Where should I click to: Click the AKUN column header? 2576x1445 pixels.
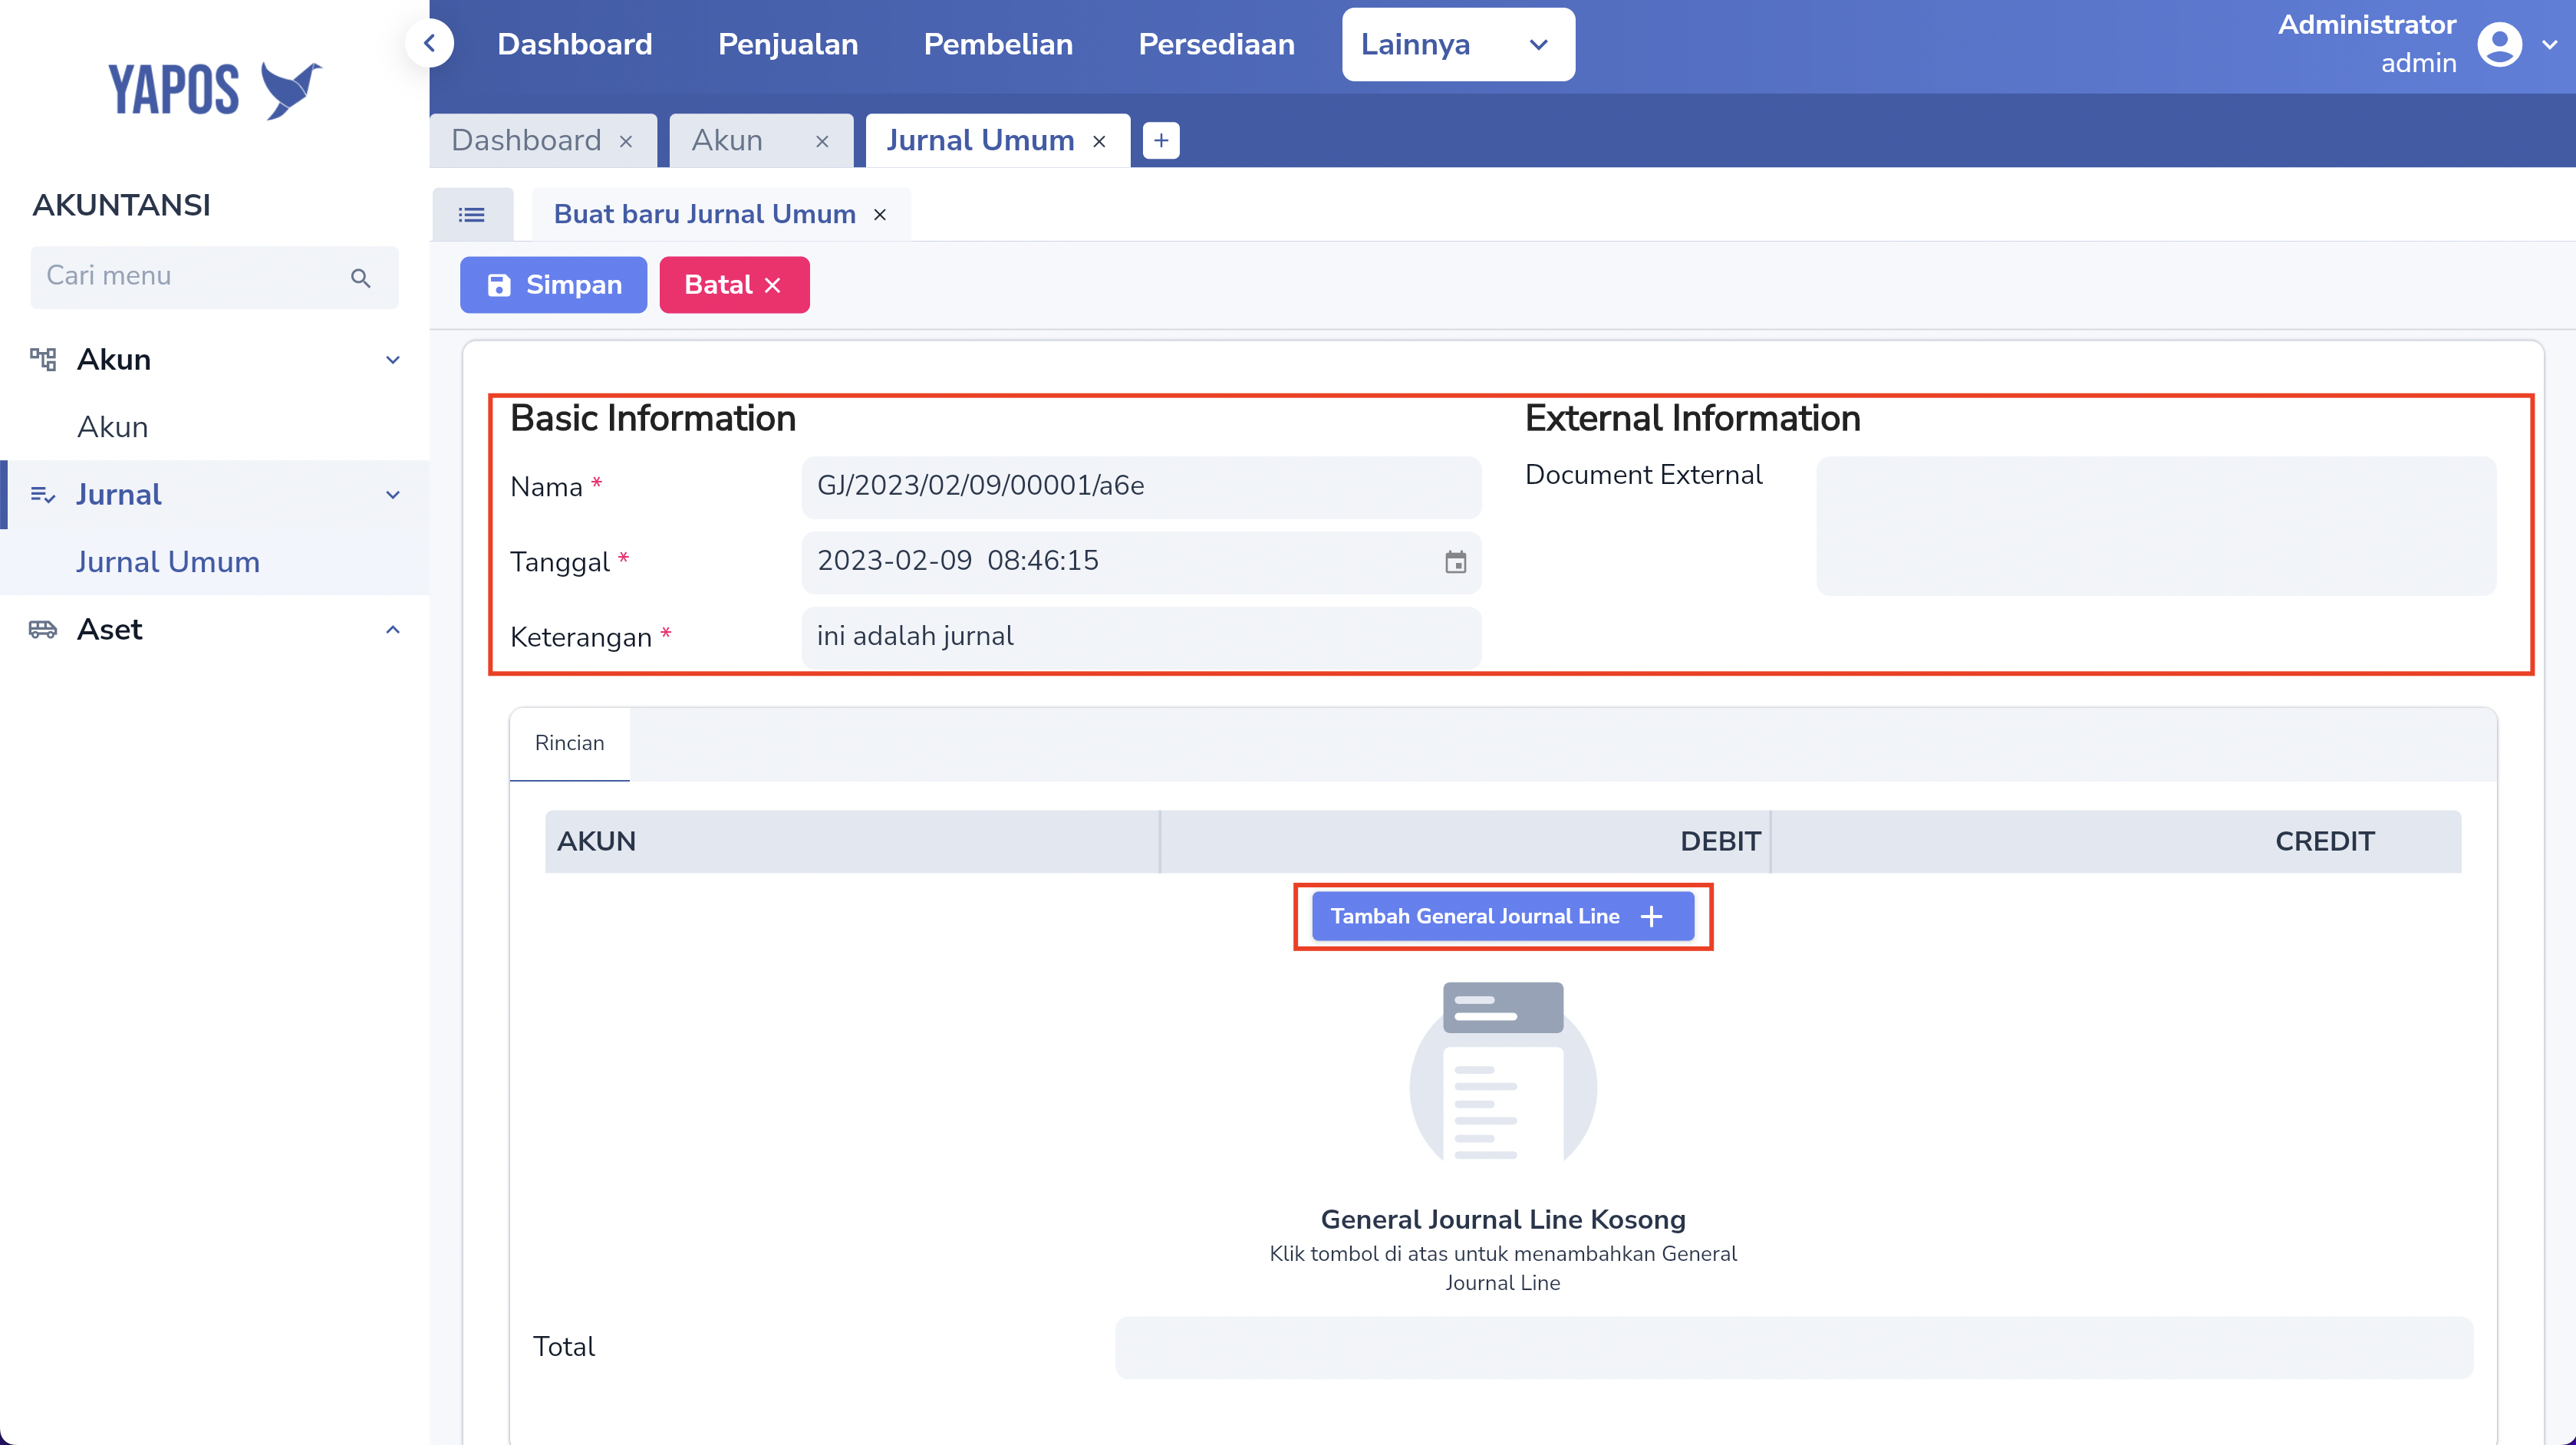click(x=852, y=841)
